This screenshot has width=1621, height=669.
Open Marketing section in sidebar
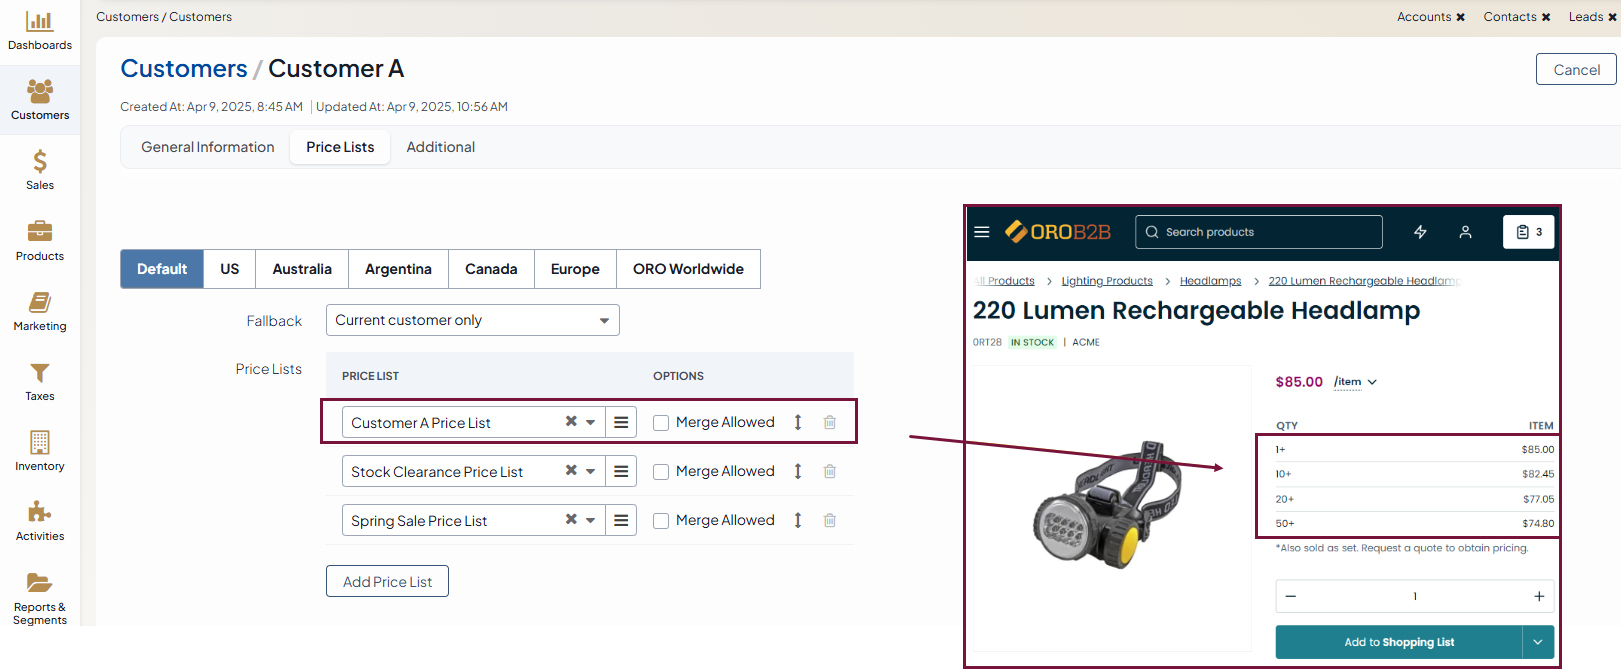40,310
